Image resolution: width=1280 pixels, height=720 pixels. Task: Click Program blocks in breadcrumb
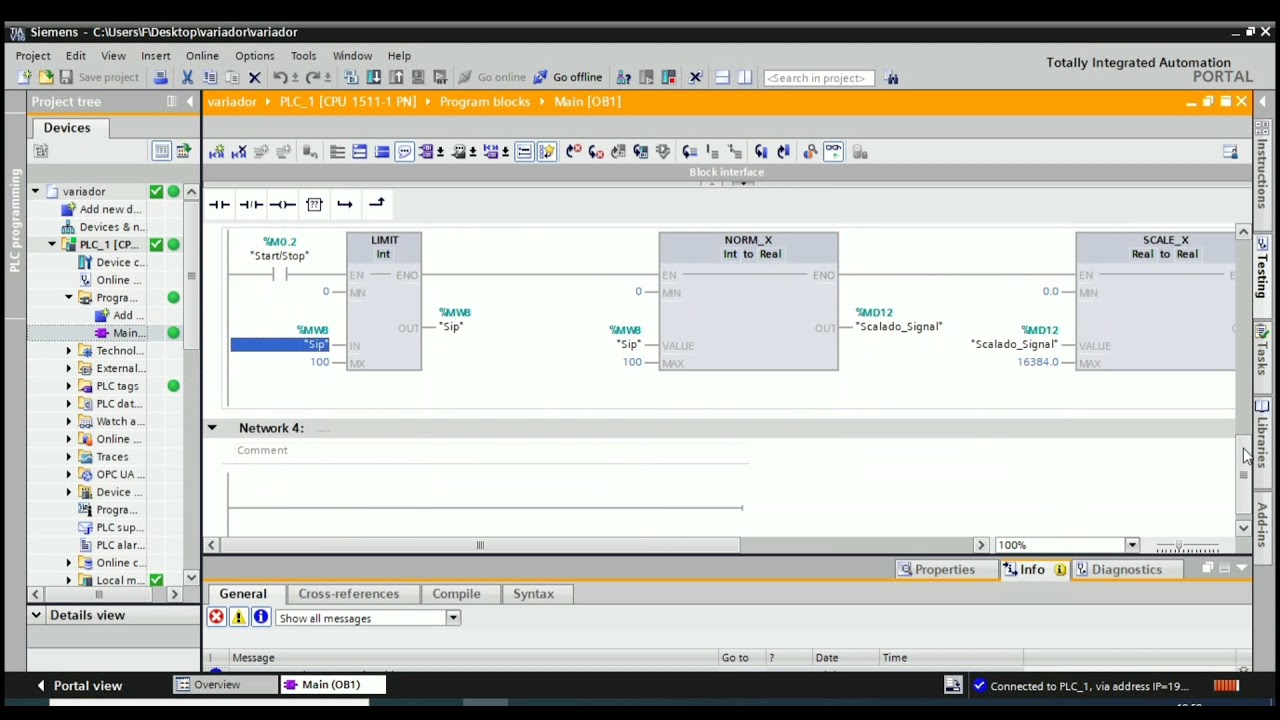[485, 102]
